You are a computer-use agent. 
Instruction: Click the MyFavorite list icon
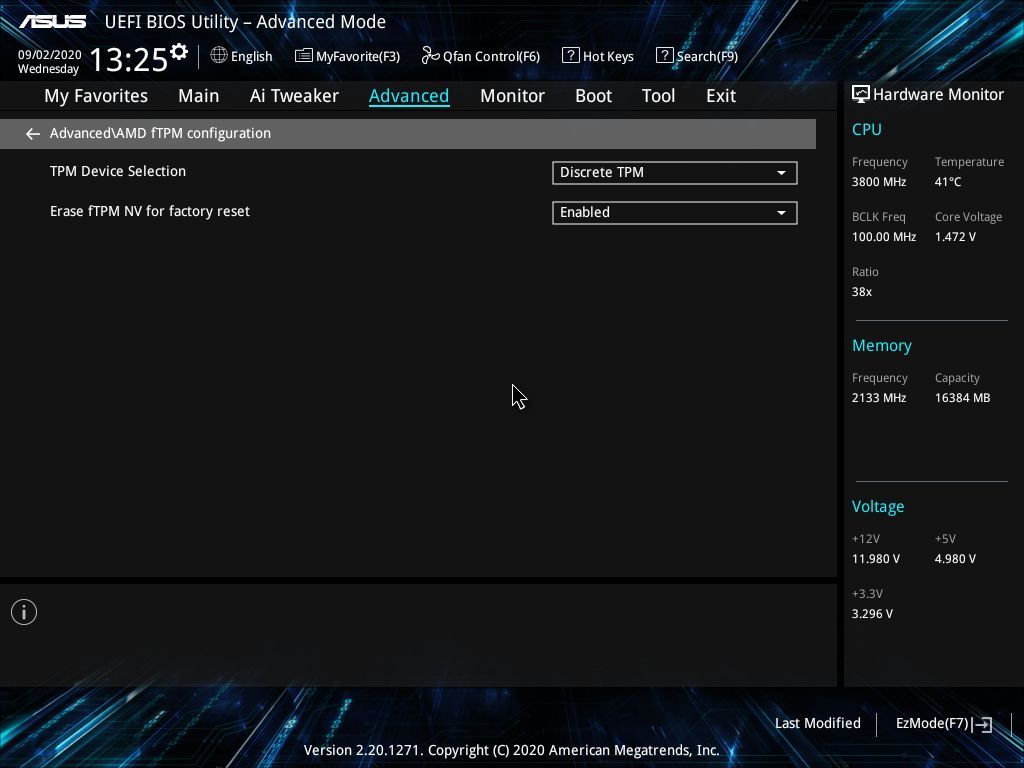tap(304, 56)
